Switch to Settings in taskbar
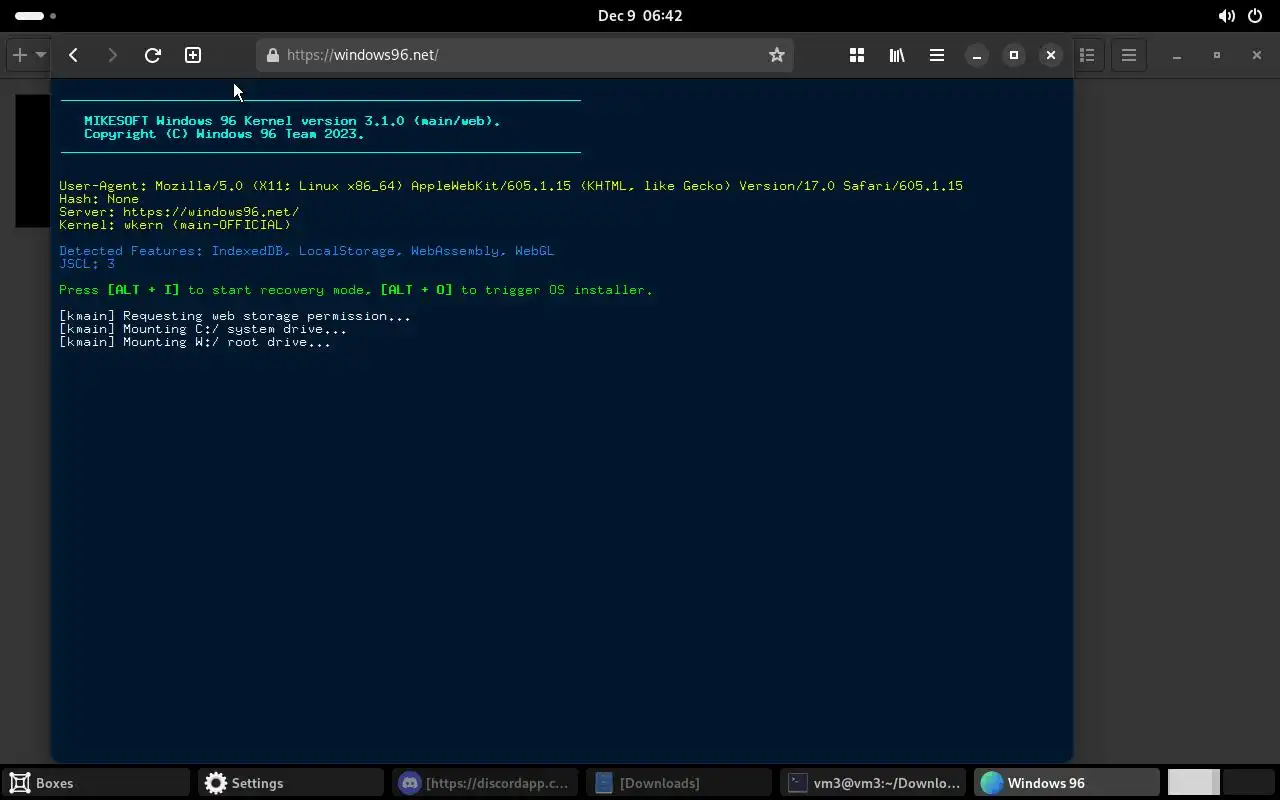The height and width of the screenshot is (800, 1280). point(290,783)
